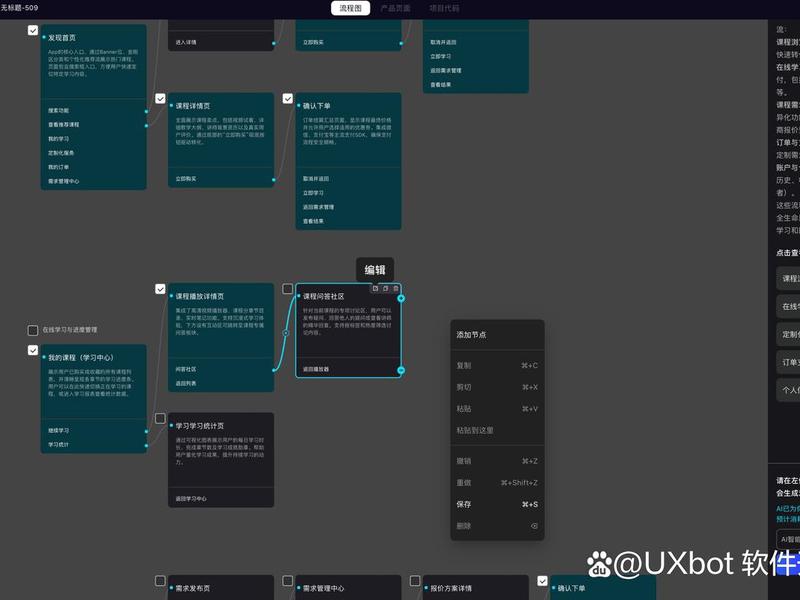Choose 删除 from the context menu
800x600 pixels.
coord(497,526)
